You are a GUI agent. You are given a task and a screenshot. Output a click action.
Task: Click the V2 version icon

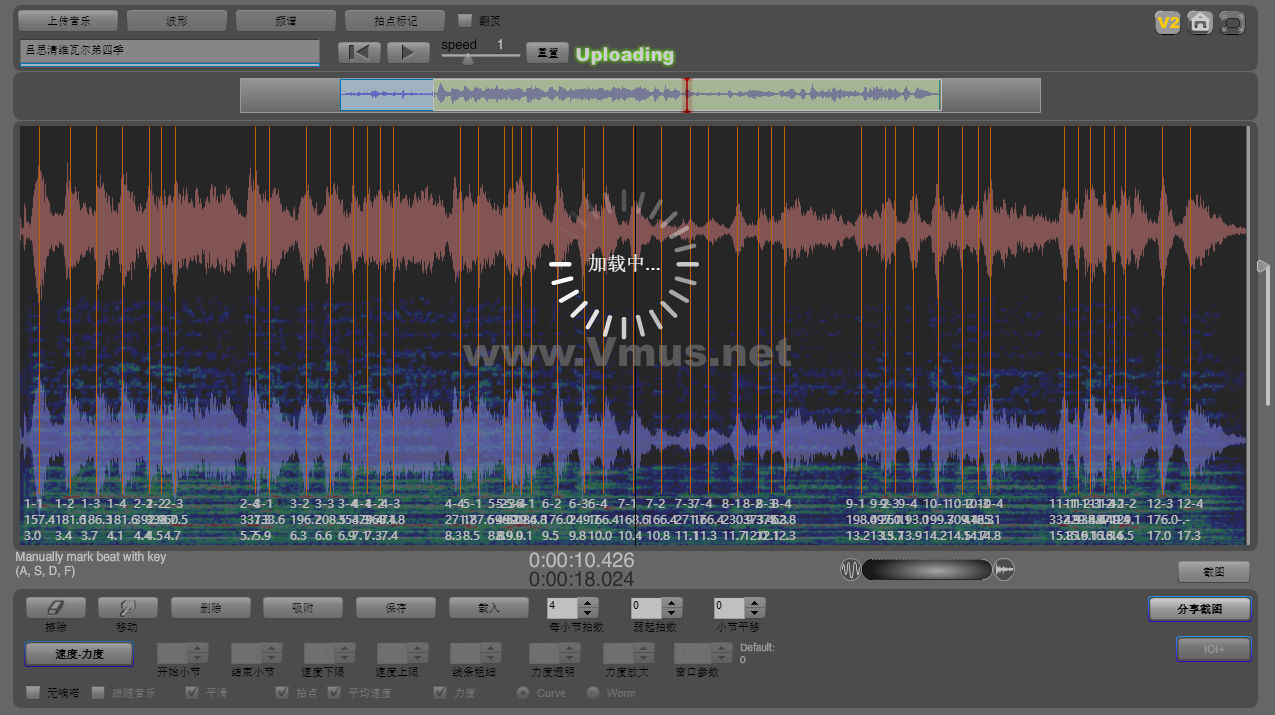click(1167, 22)
